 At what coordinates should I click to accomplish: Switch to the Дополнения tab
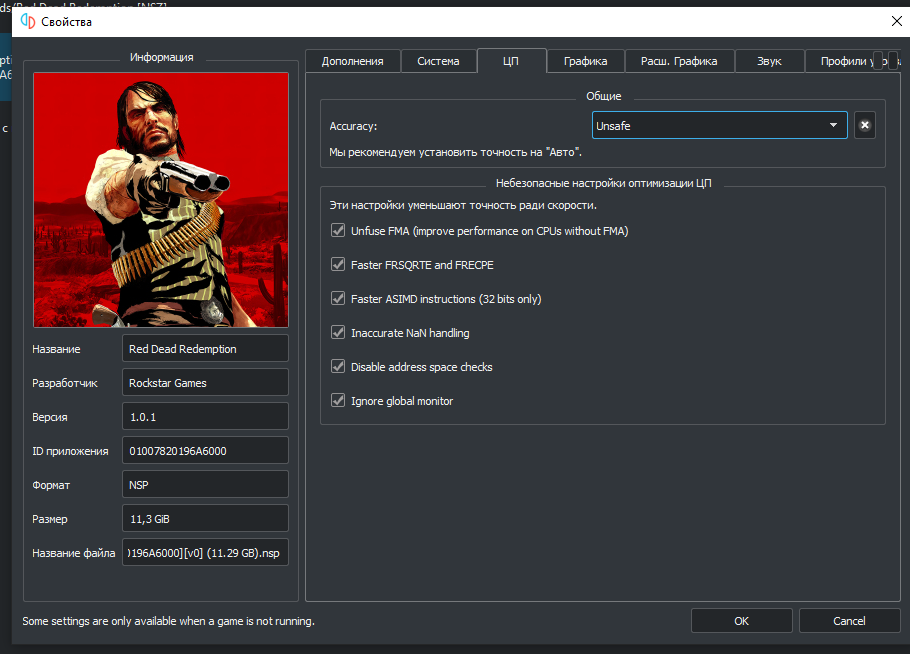[x=352, y=61]
